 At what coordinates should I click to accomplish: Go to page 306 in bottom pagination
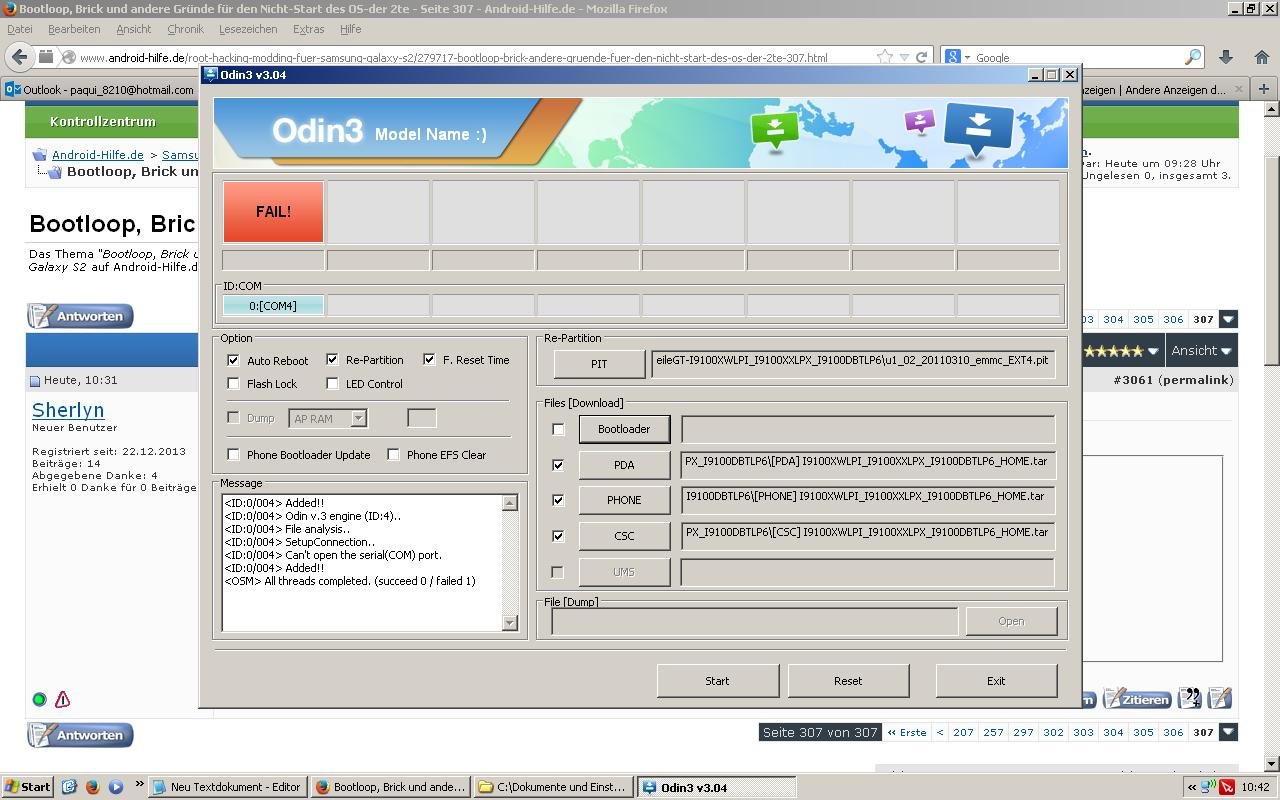(1173, 732)
